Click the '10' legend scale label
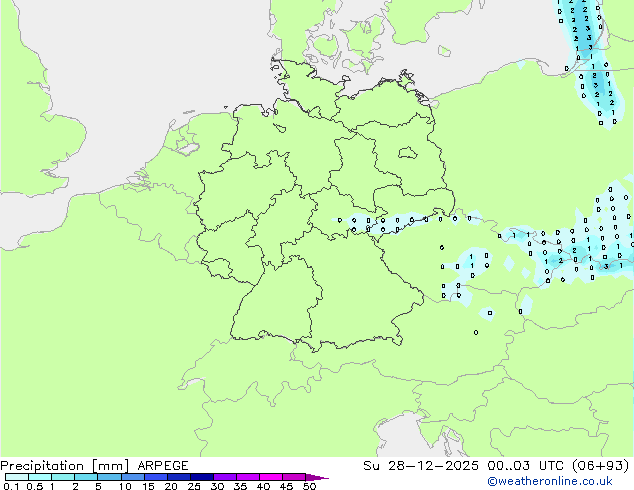Screen dimensions: 634x490 click(x=125, y=486)
